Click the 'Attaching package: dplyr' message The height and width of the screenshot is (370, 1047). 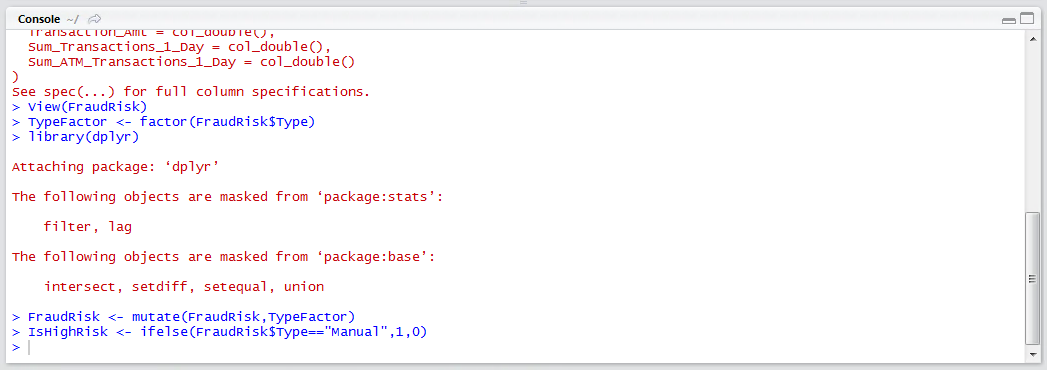point(116,167)
